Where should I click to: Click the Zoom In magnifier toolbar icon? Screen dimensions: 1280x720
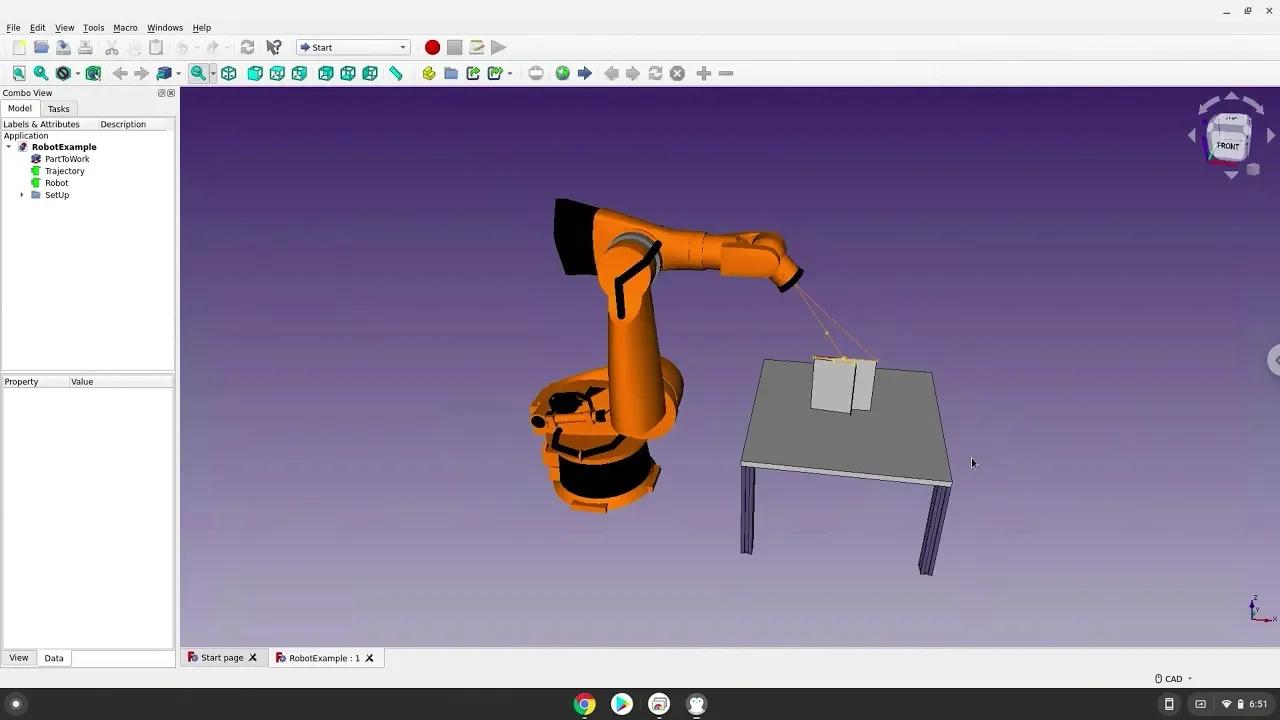[199, 72]
